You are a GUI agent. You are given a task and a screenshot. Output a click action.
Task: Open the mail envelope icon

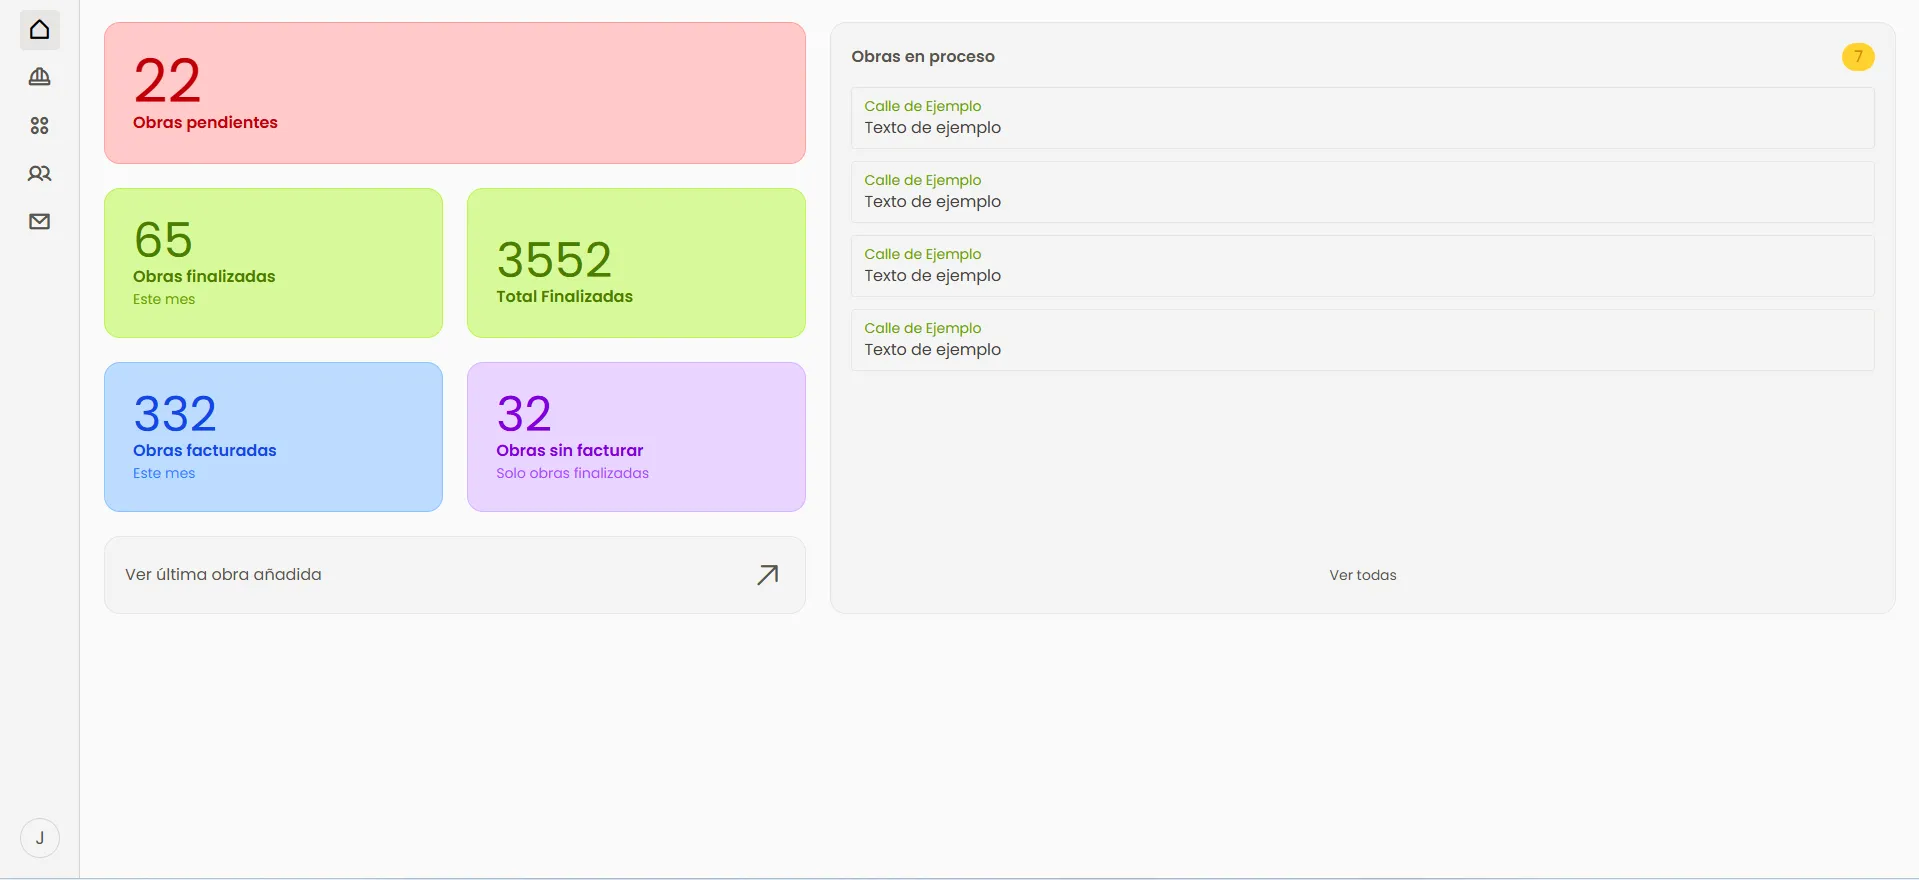click(40, 222)
